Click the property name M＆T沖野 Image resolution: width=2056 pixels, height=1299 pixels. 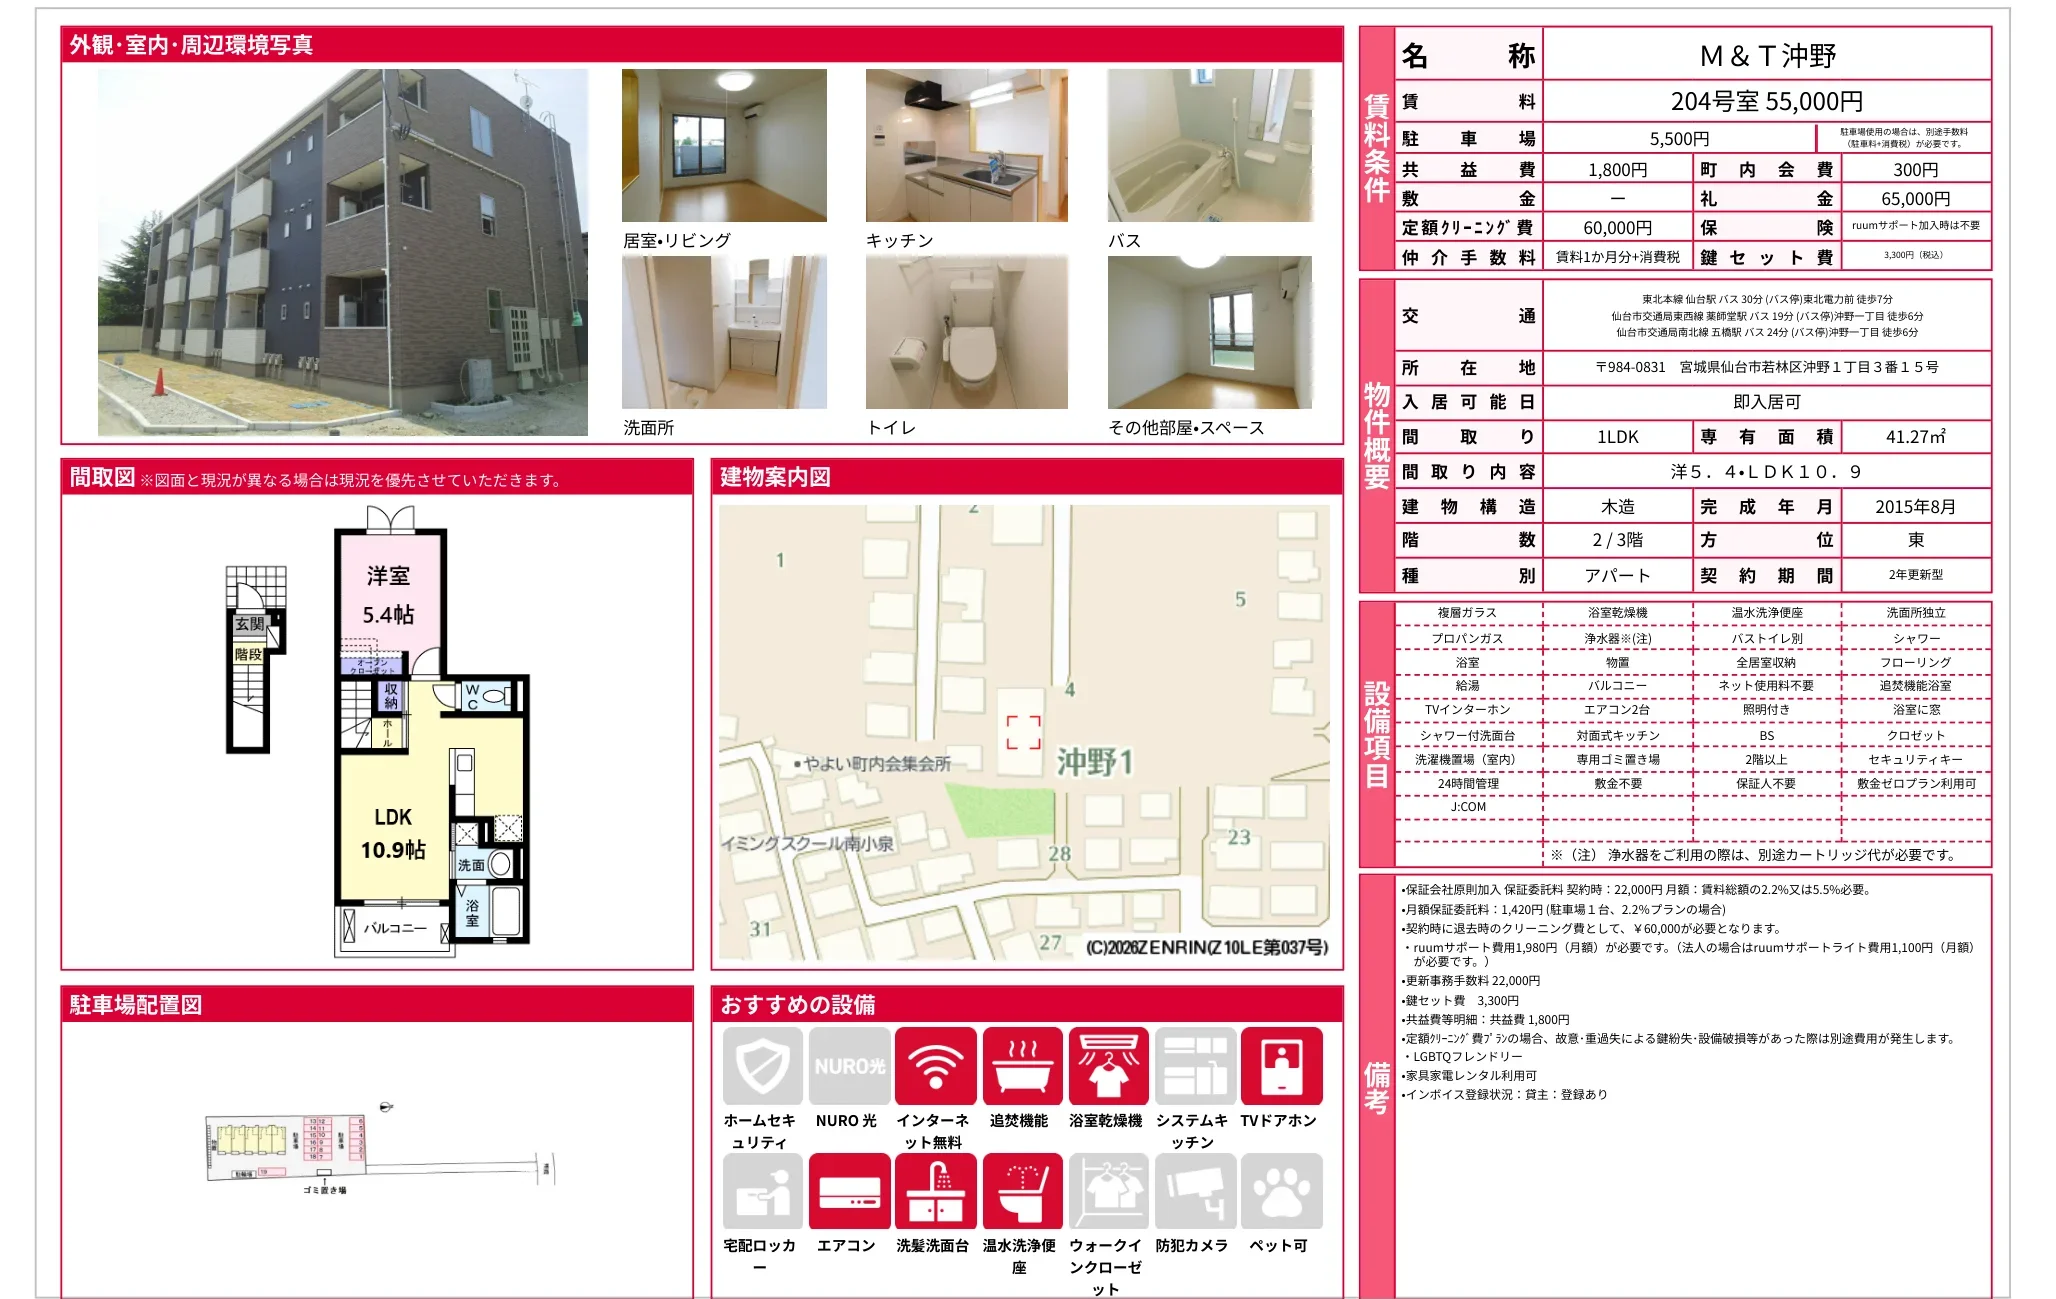point(1767,56)
